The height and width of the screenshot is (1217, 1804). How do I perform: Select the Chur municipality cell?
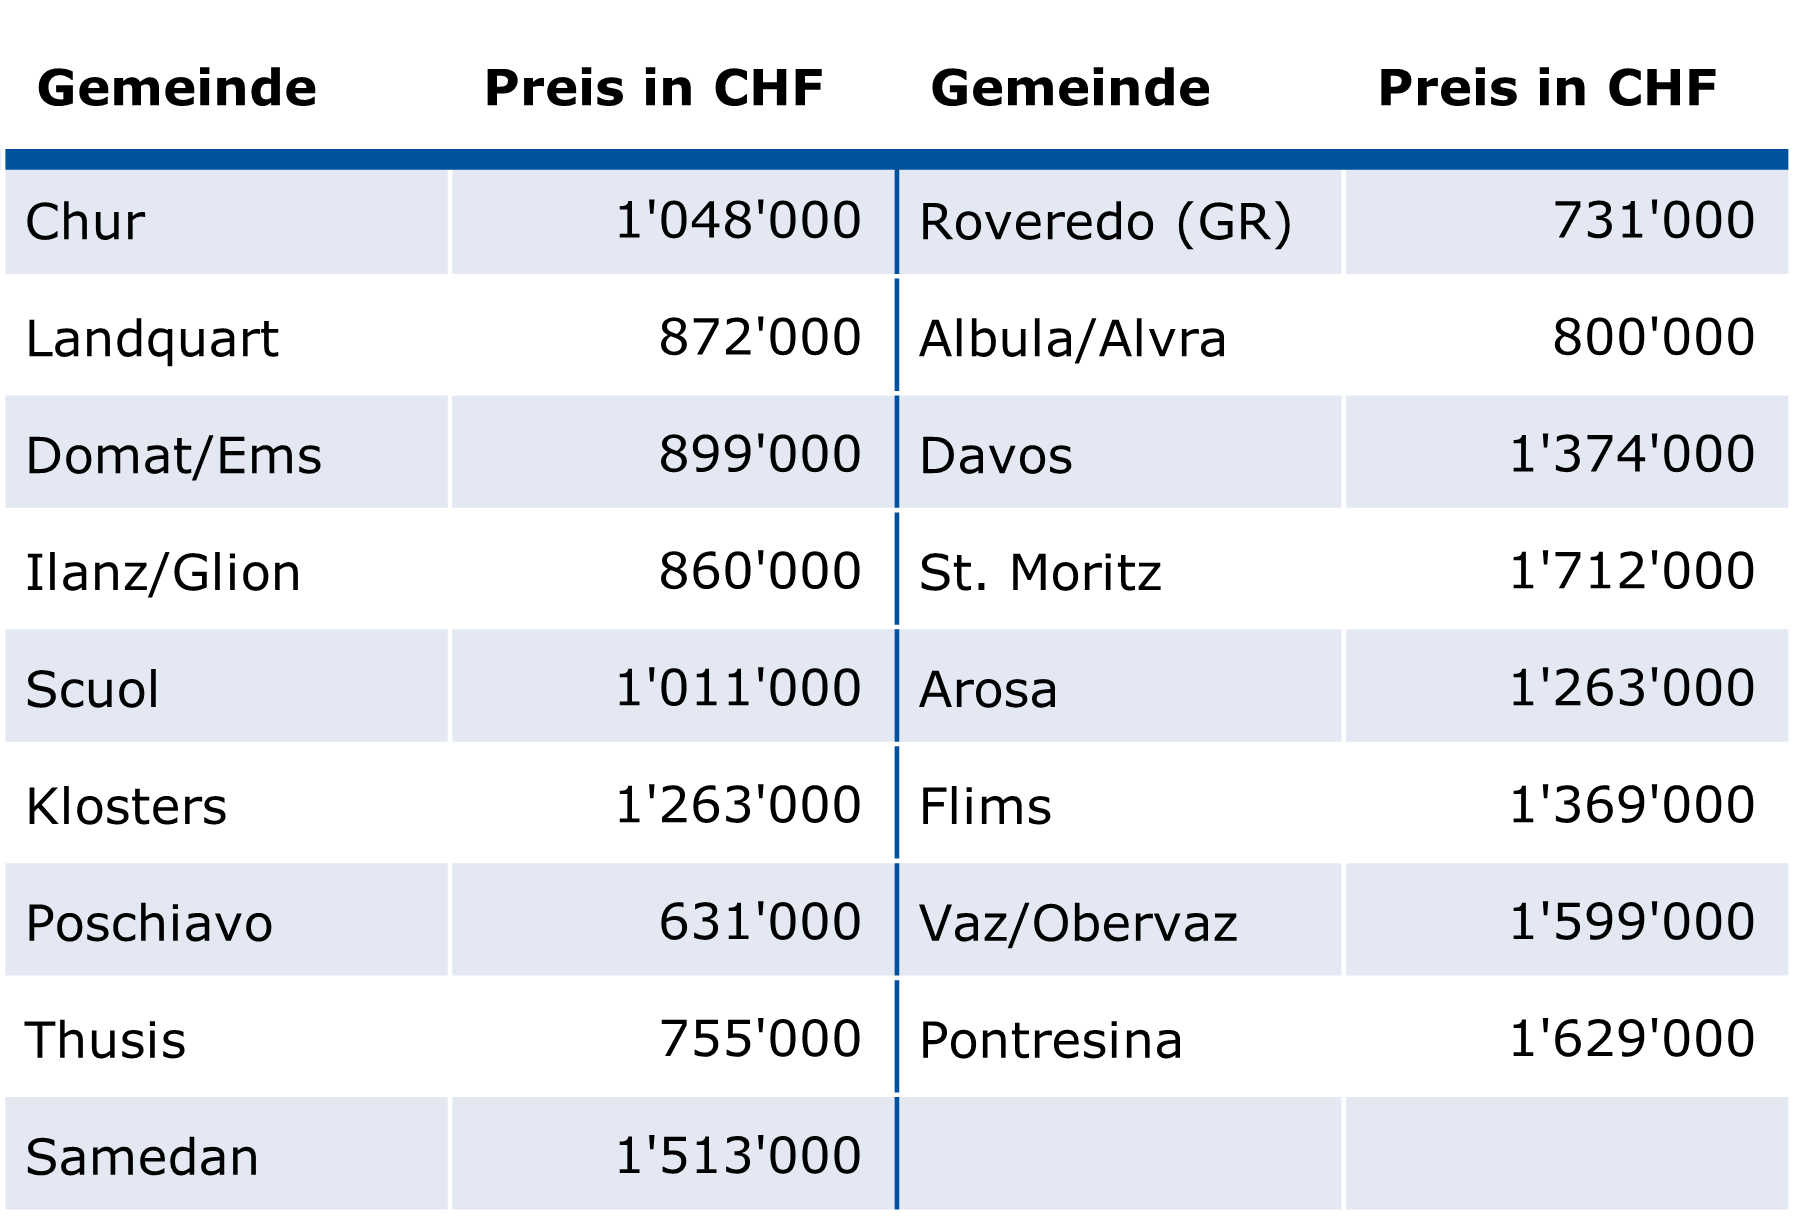point(227,221)
